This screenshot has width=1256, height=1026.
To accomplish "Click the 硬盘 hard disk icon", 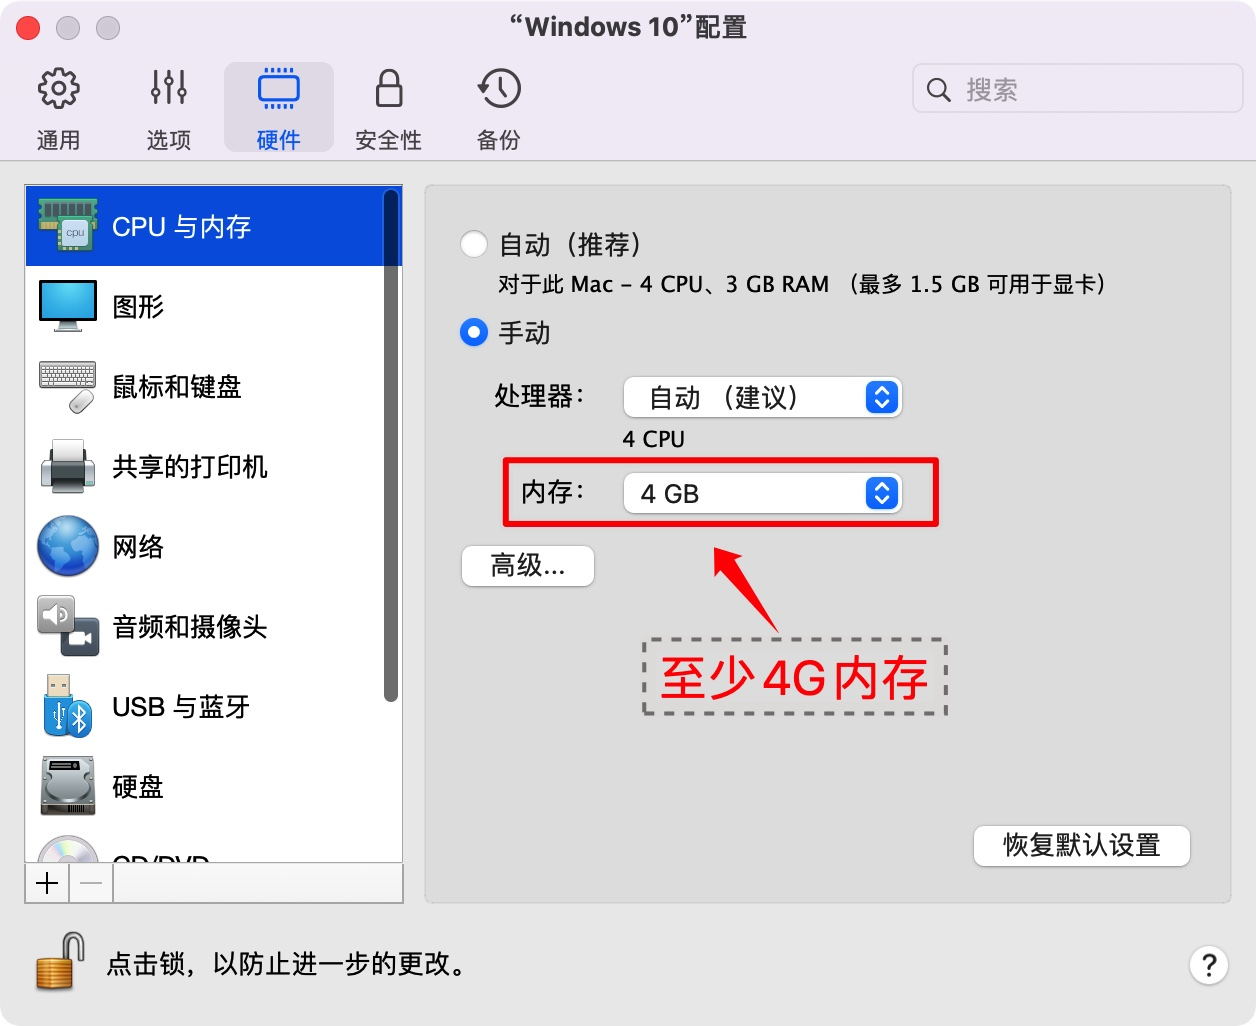I will 68,786.
